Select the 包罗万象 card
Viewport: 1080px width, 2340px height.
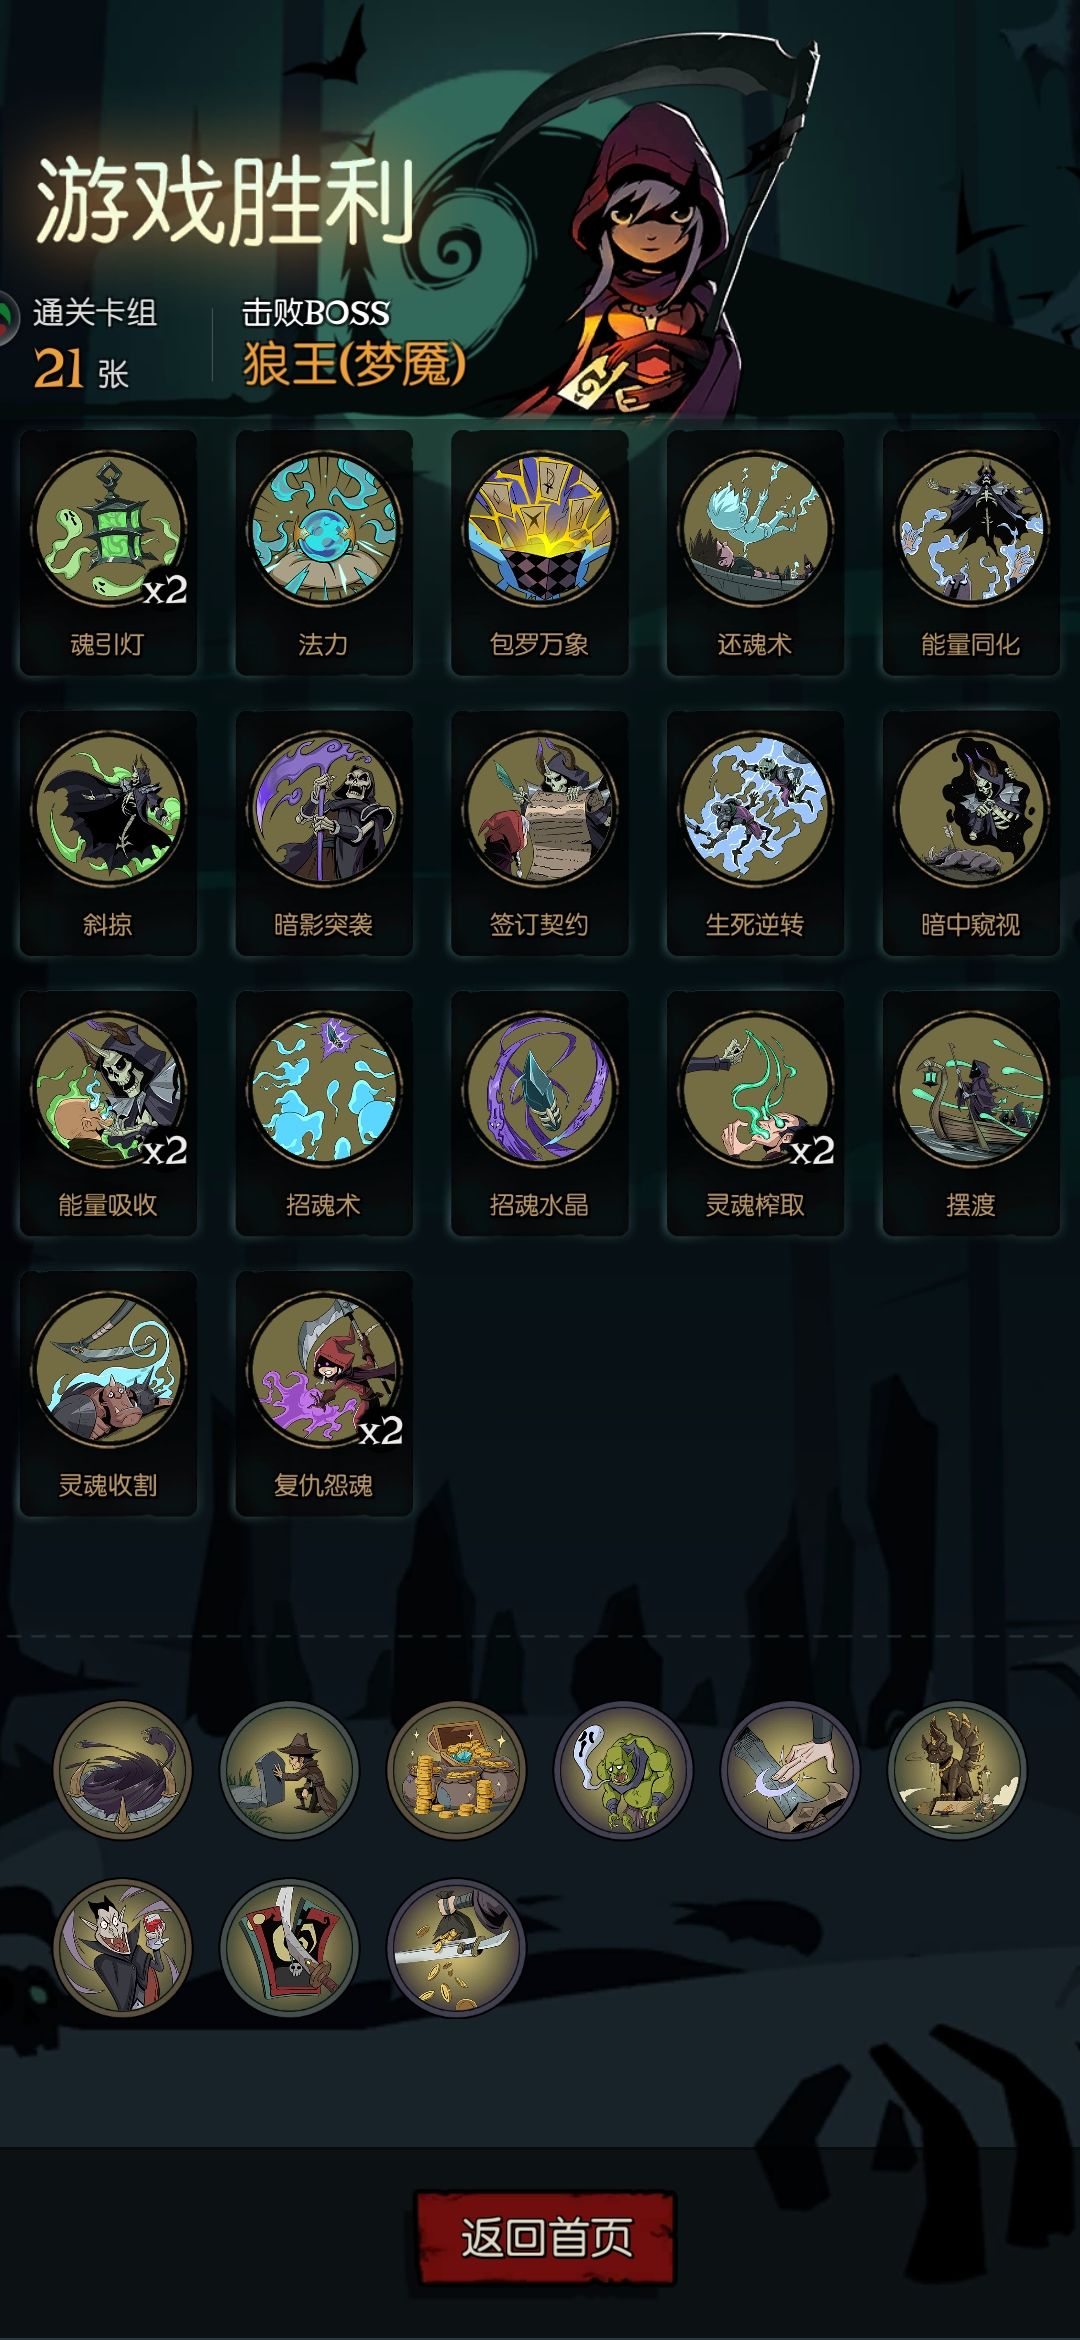(540, 553)
